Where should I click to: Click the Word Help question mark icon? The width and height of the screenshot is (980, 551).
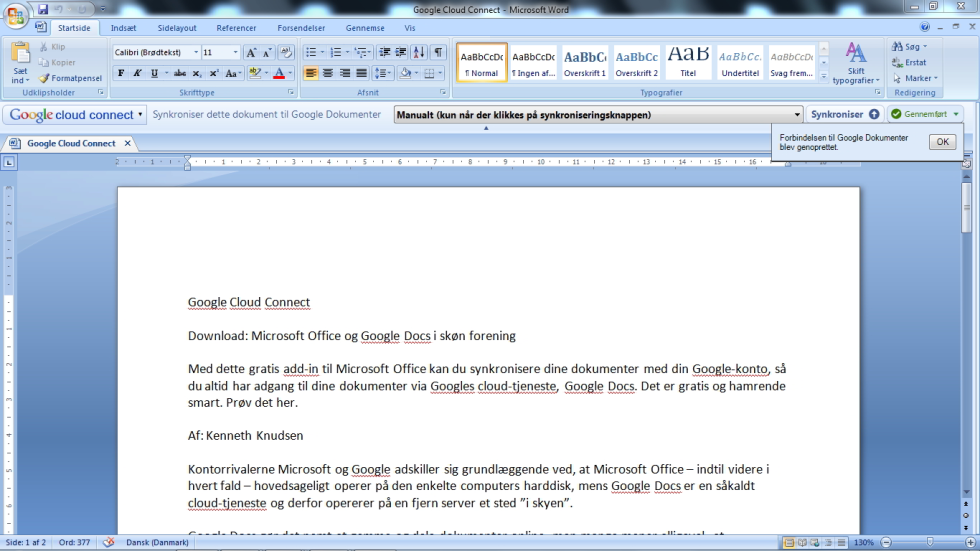(924, 28)
